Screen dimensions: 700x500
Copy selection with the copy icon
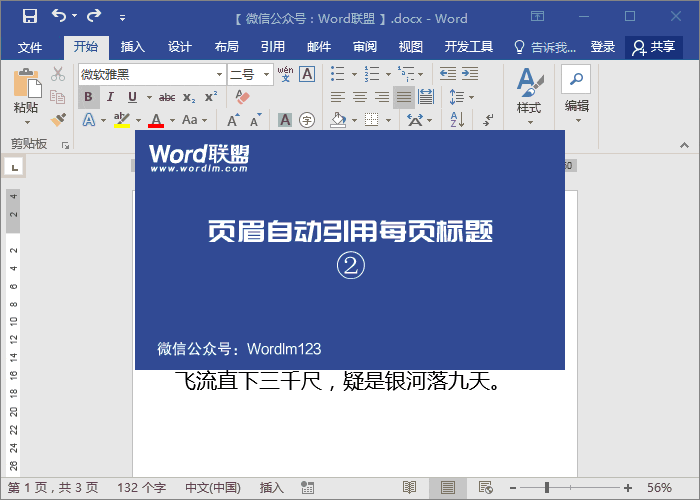click(58, 97)
